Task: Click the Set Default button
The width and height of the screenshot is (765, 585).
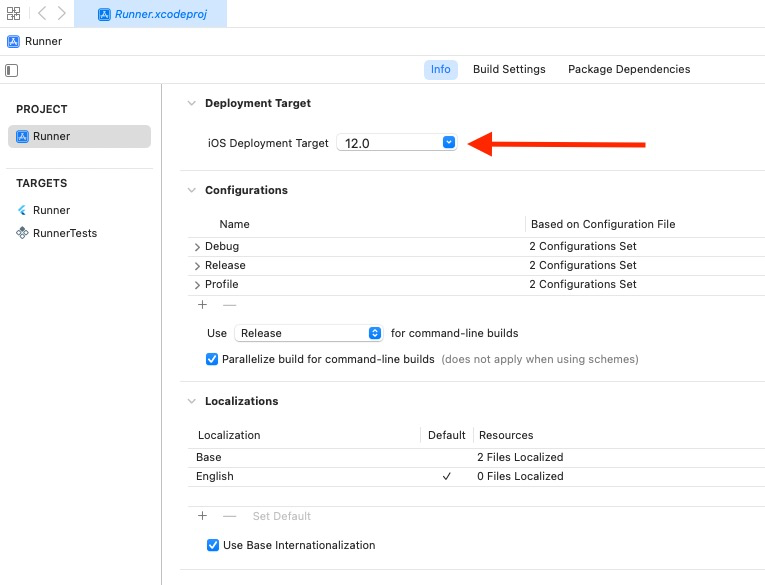Action: pos(282,516)
